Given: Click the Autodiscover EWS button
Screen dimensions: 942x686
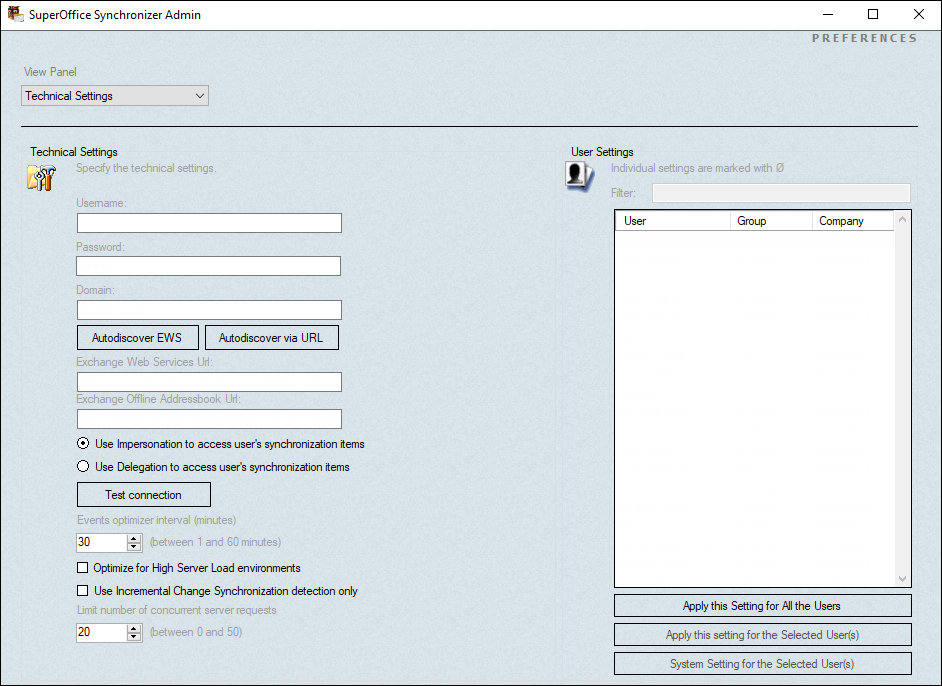Looking at the screenshot, I should tap(138, 338).
